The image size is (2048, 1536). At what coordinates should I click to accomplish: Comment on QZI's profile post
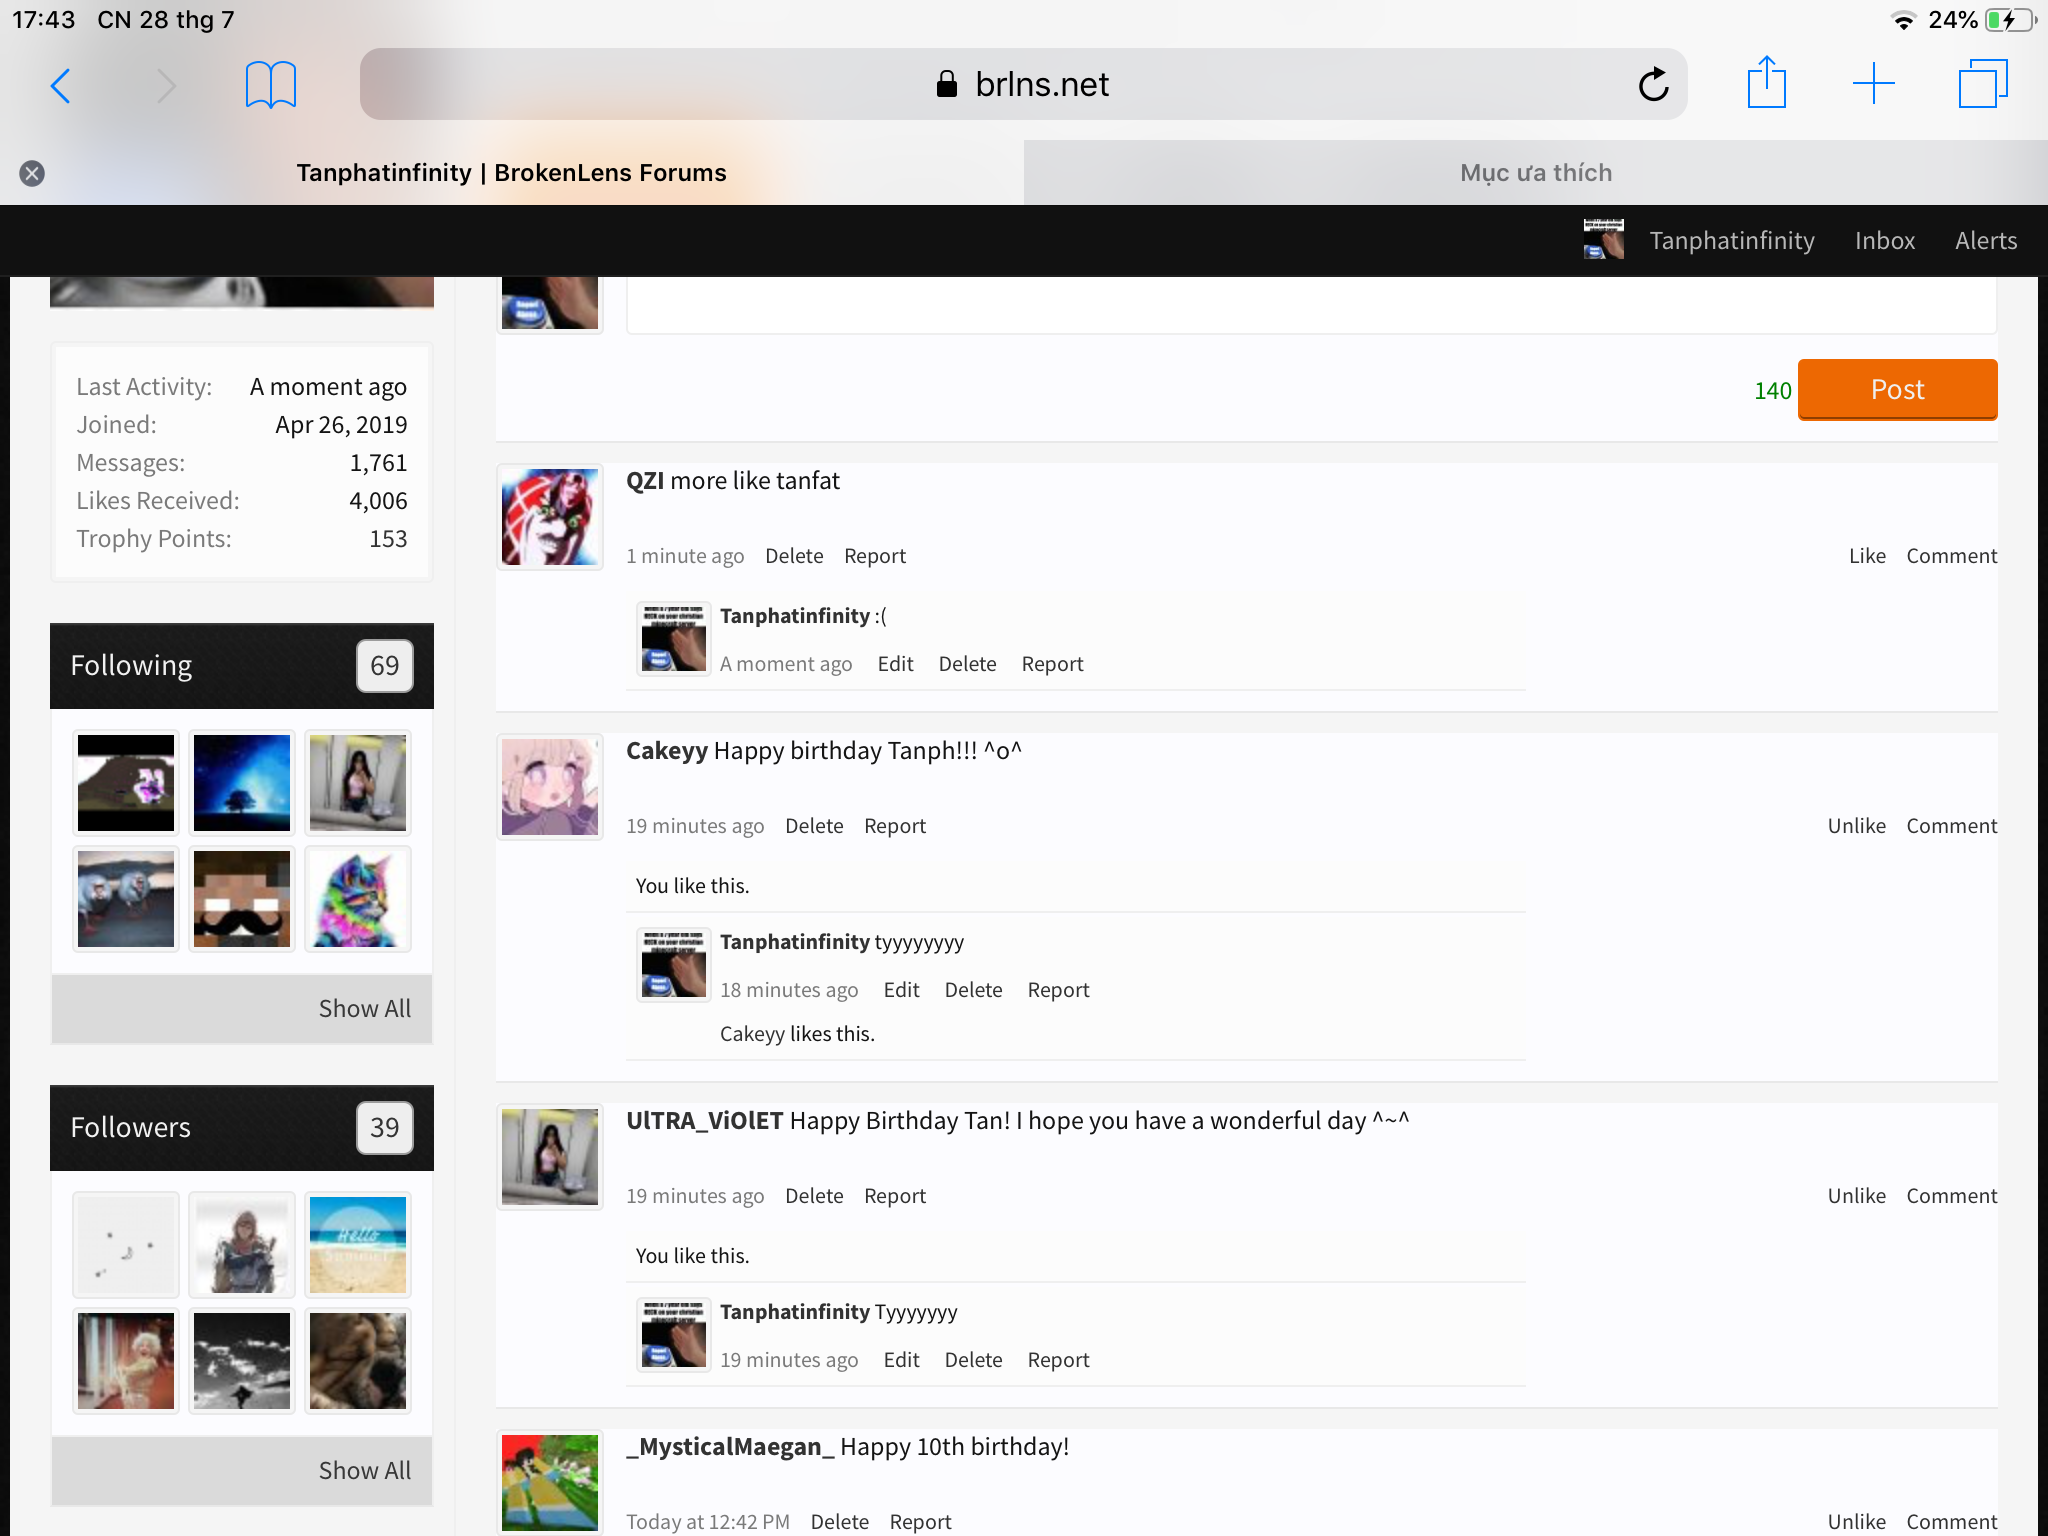[1951, 556]
